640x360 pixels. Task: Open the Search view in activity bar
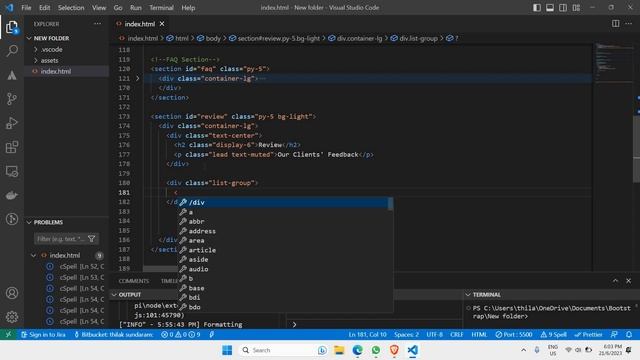tap(12, 51)
